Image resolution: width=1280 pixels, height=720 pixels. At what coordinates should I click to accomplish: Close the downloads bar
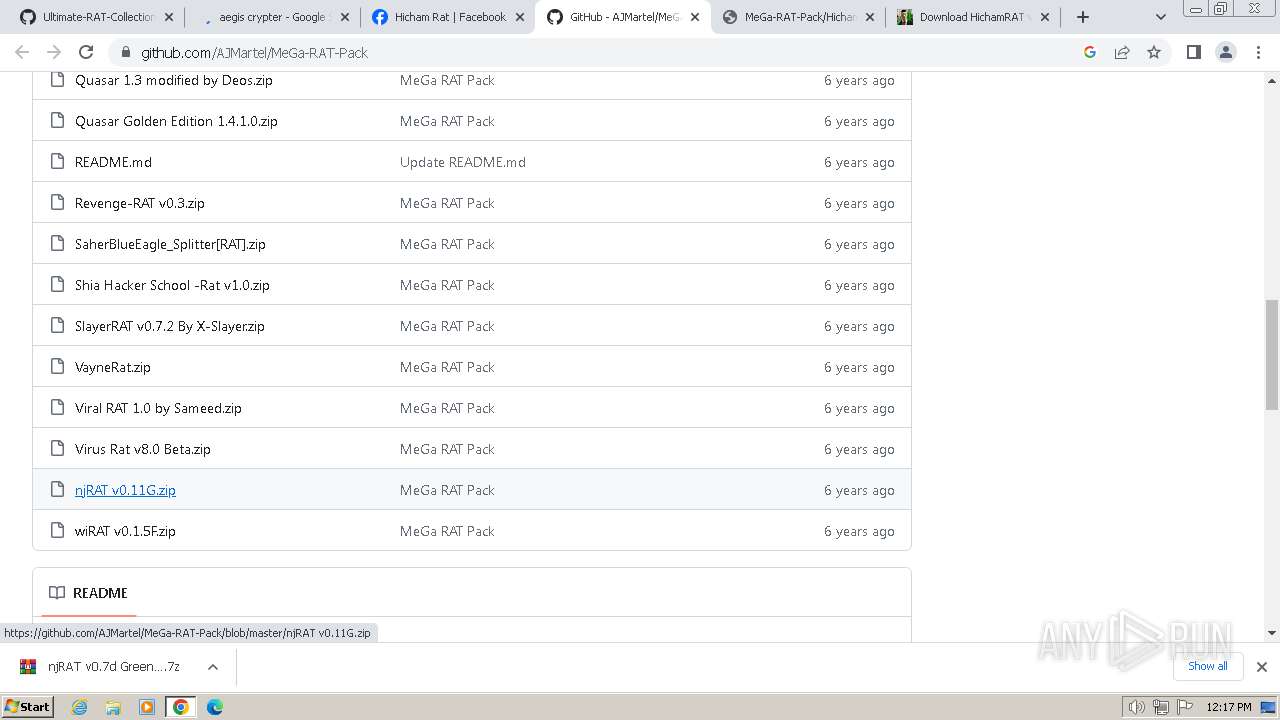pyautogui.click(x=1261, y=667)
